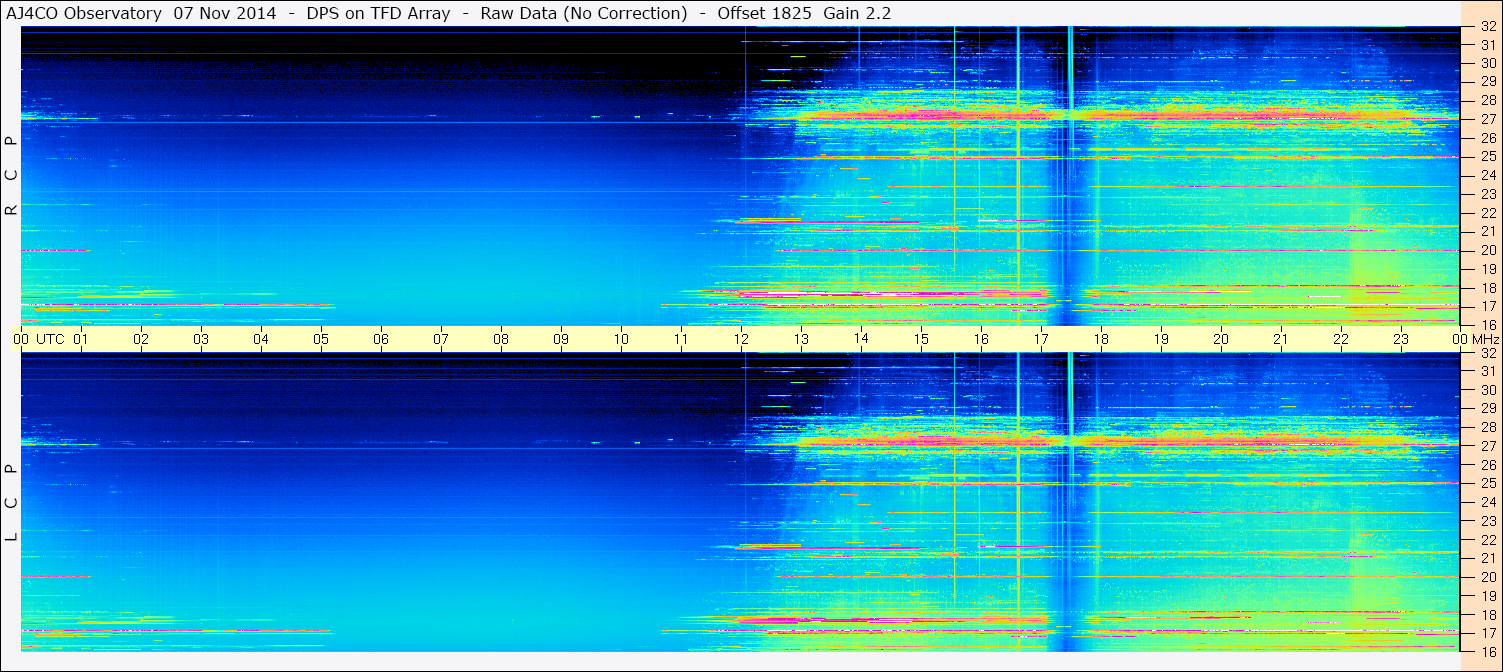The width and height of the screenshot is (1503, 672).
Task: Click 27 MHz label in upper RCP panel
Action: coord(1487,119)
